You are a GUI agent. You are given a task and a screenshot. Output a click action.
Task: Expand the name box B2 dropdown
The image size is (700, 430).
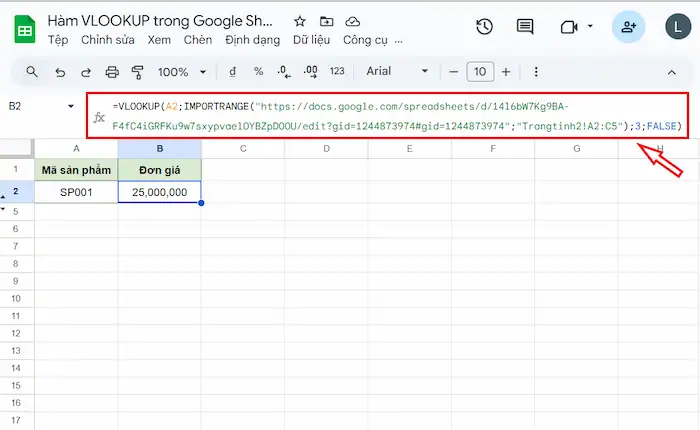pyautogui.click(x=71, y=106)
